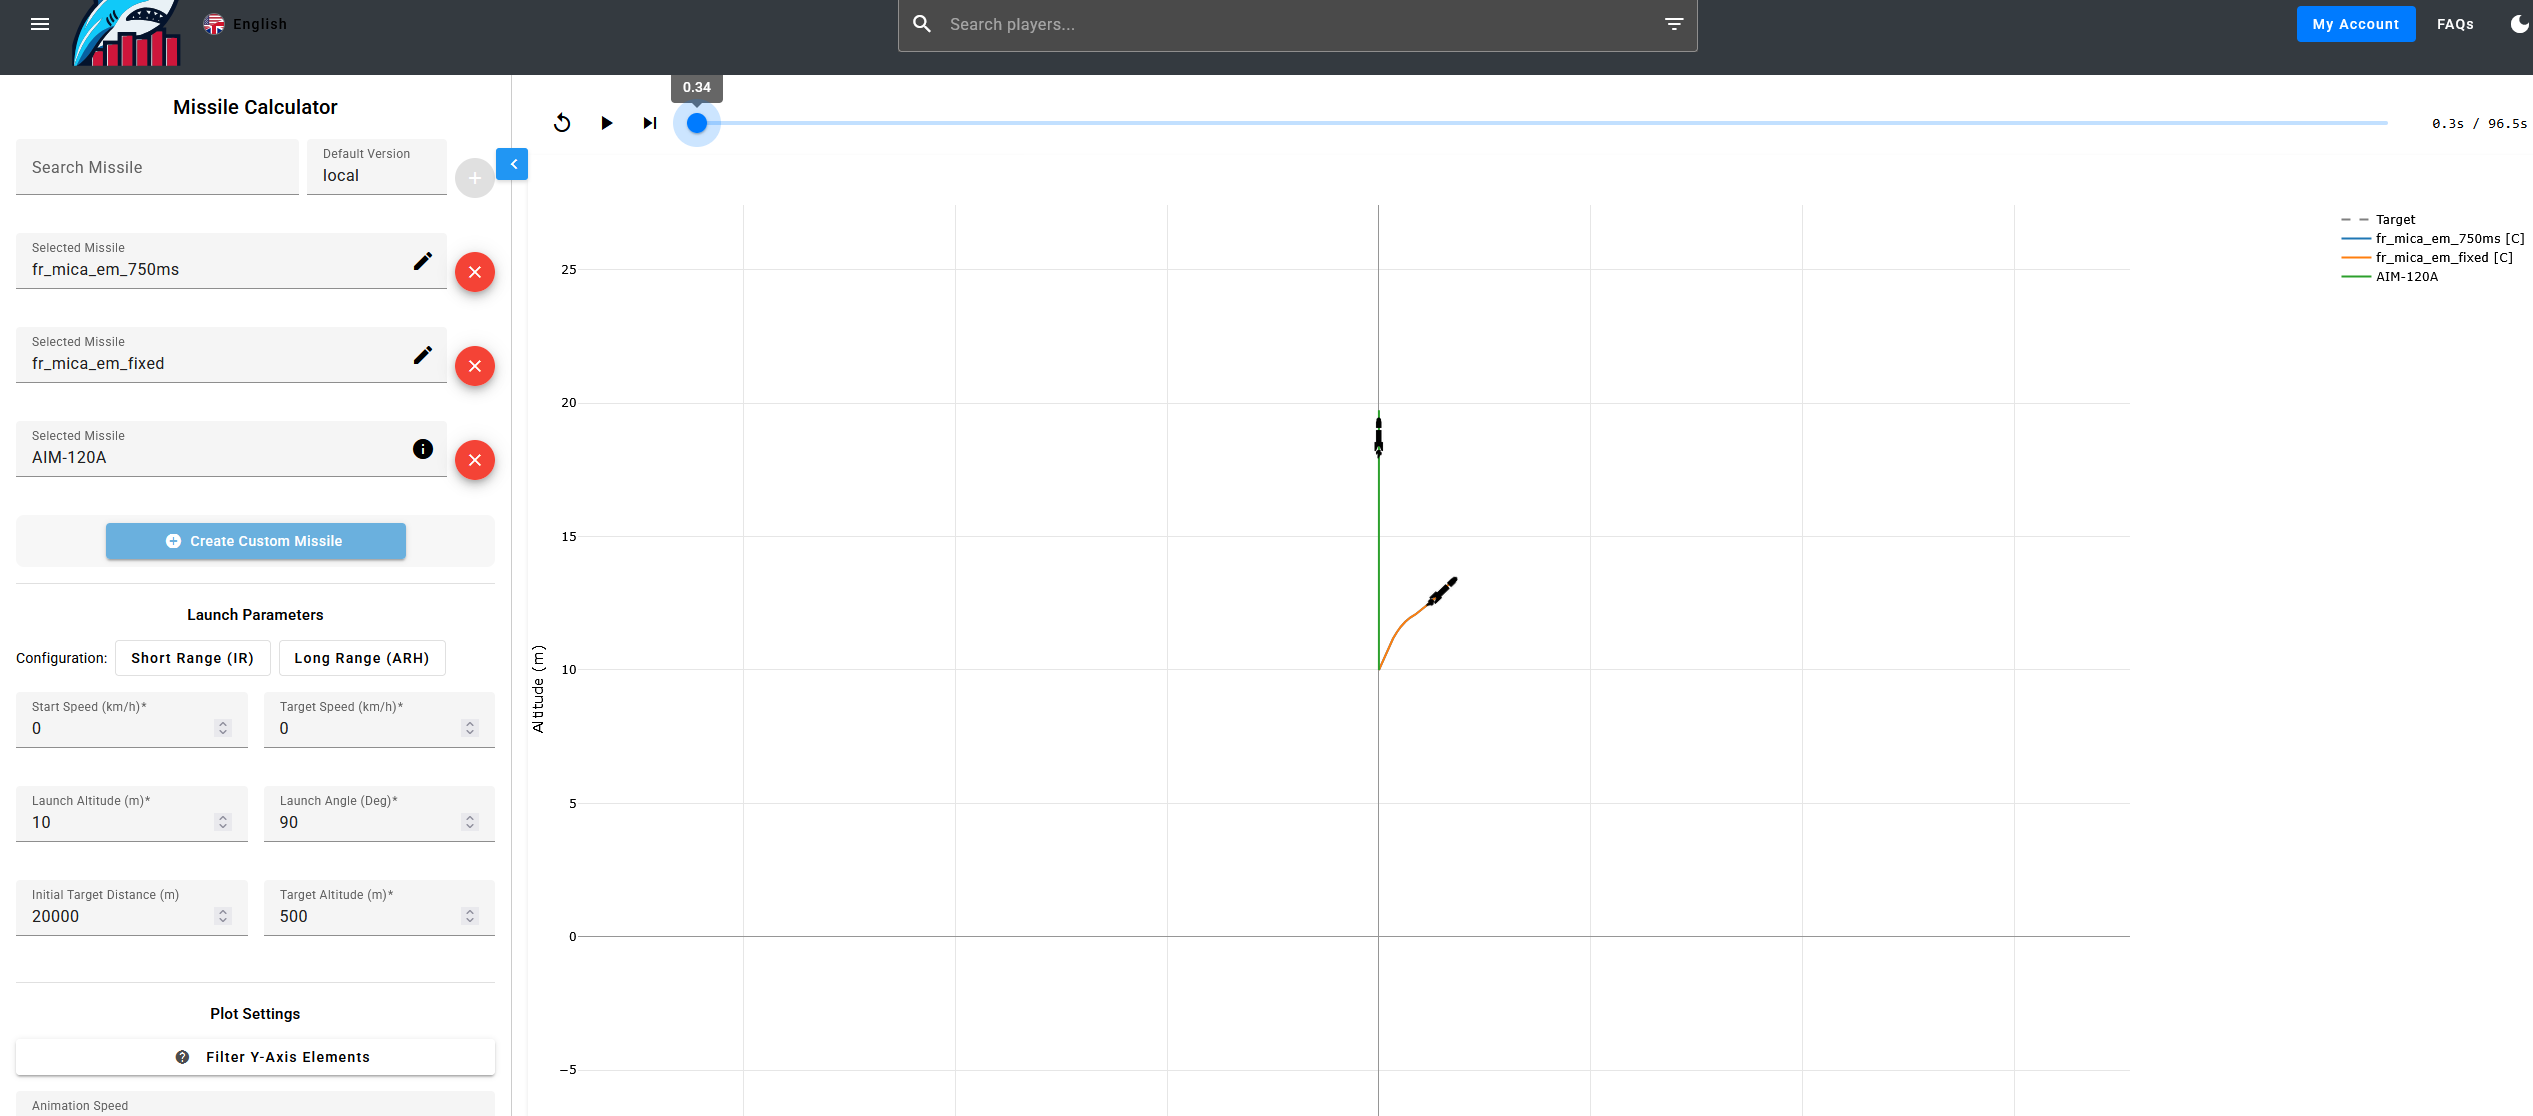The image size is (2533, 1116).
Task: Open Filter Y-Axis Elements
Action: pyautogui.click(x=256, y=1057)
